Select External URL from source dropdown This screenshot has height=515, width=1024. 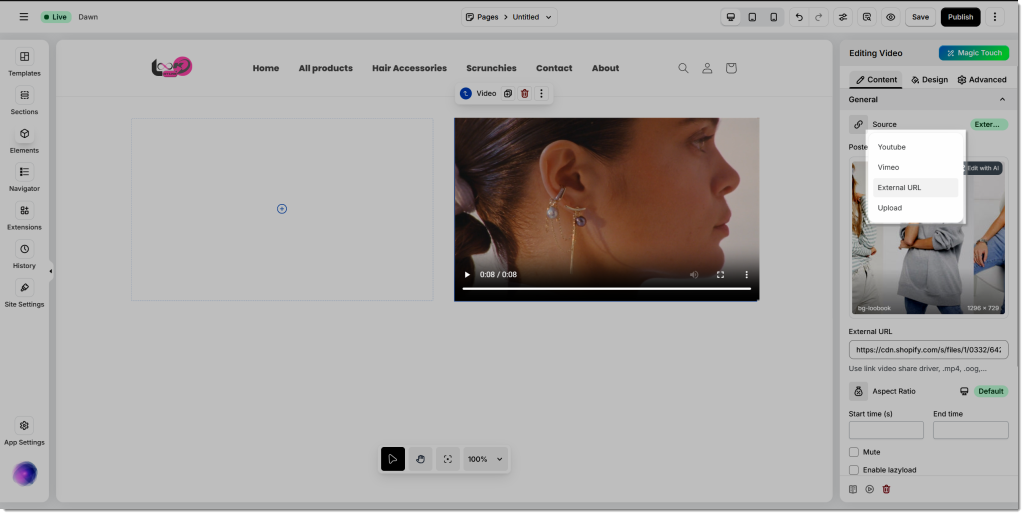tap(899, 188)
